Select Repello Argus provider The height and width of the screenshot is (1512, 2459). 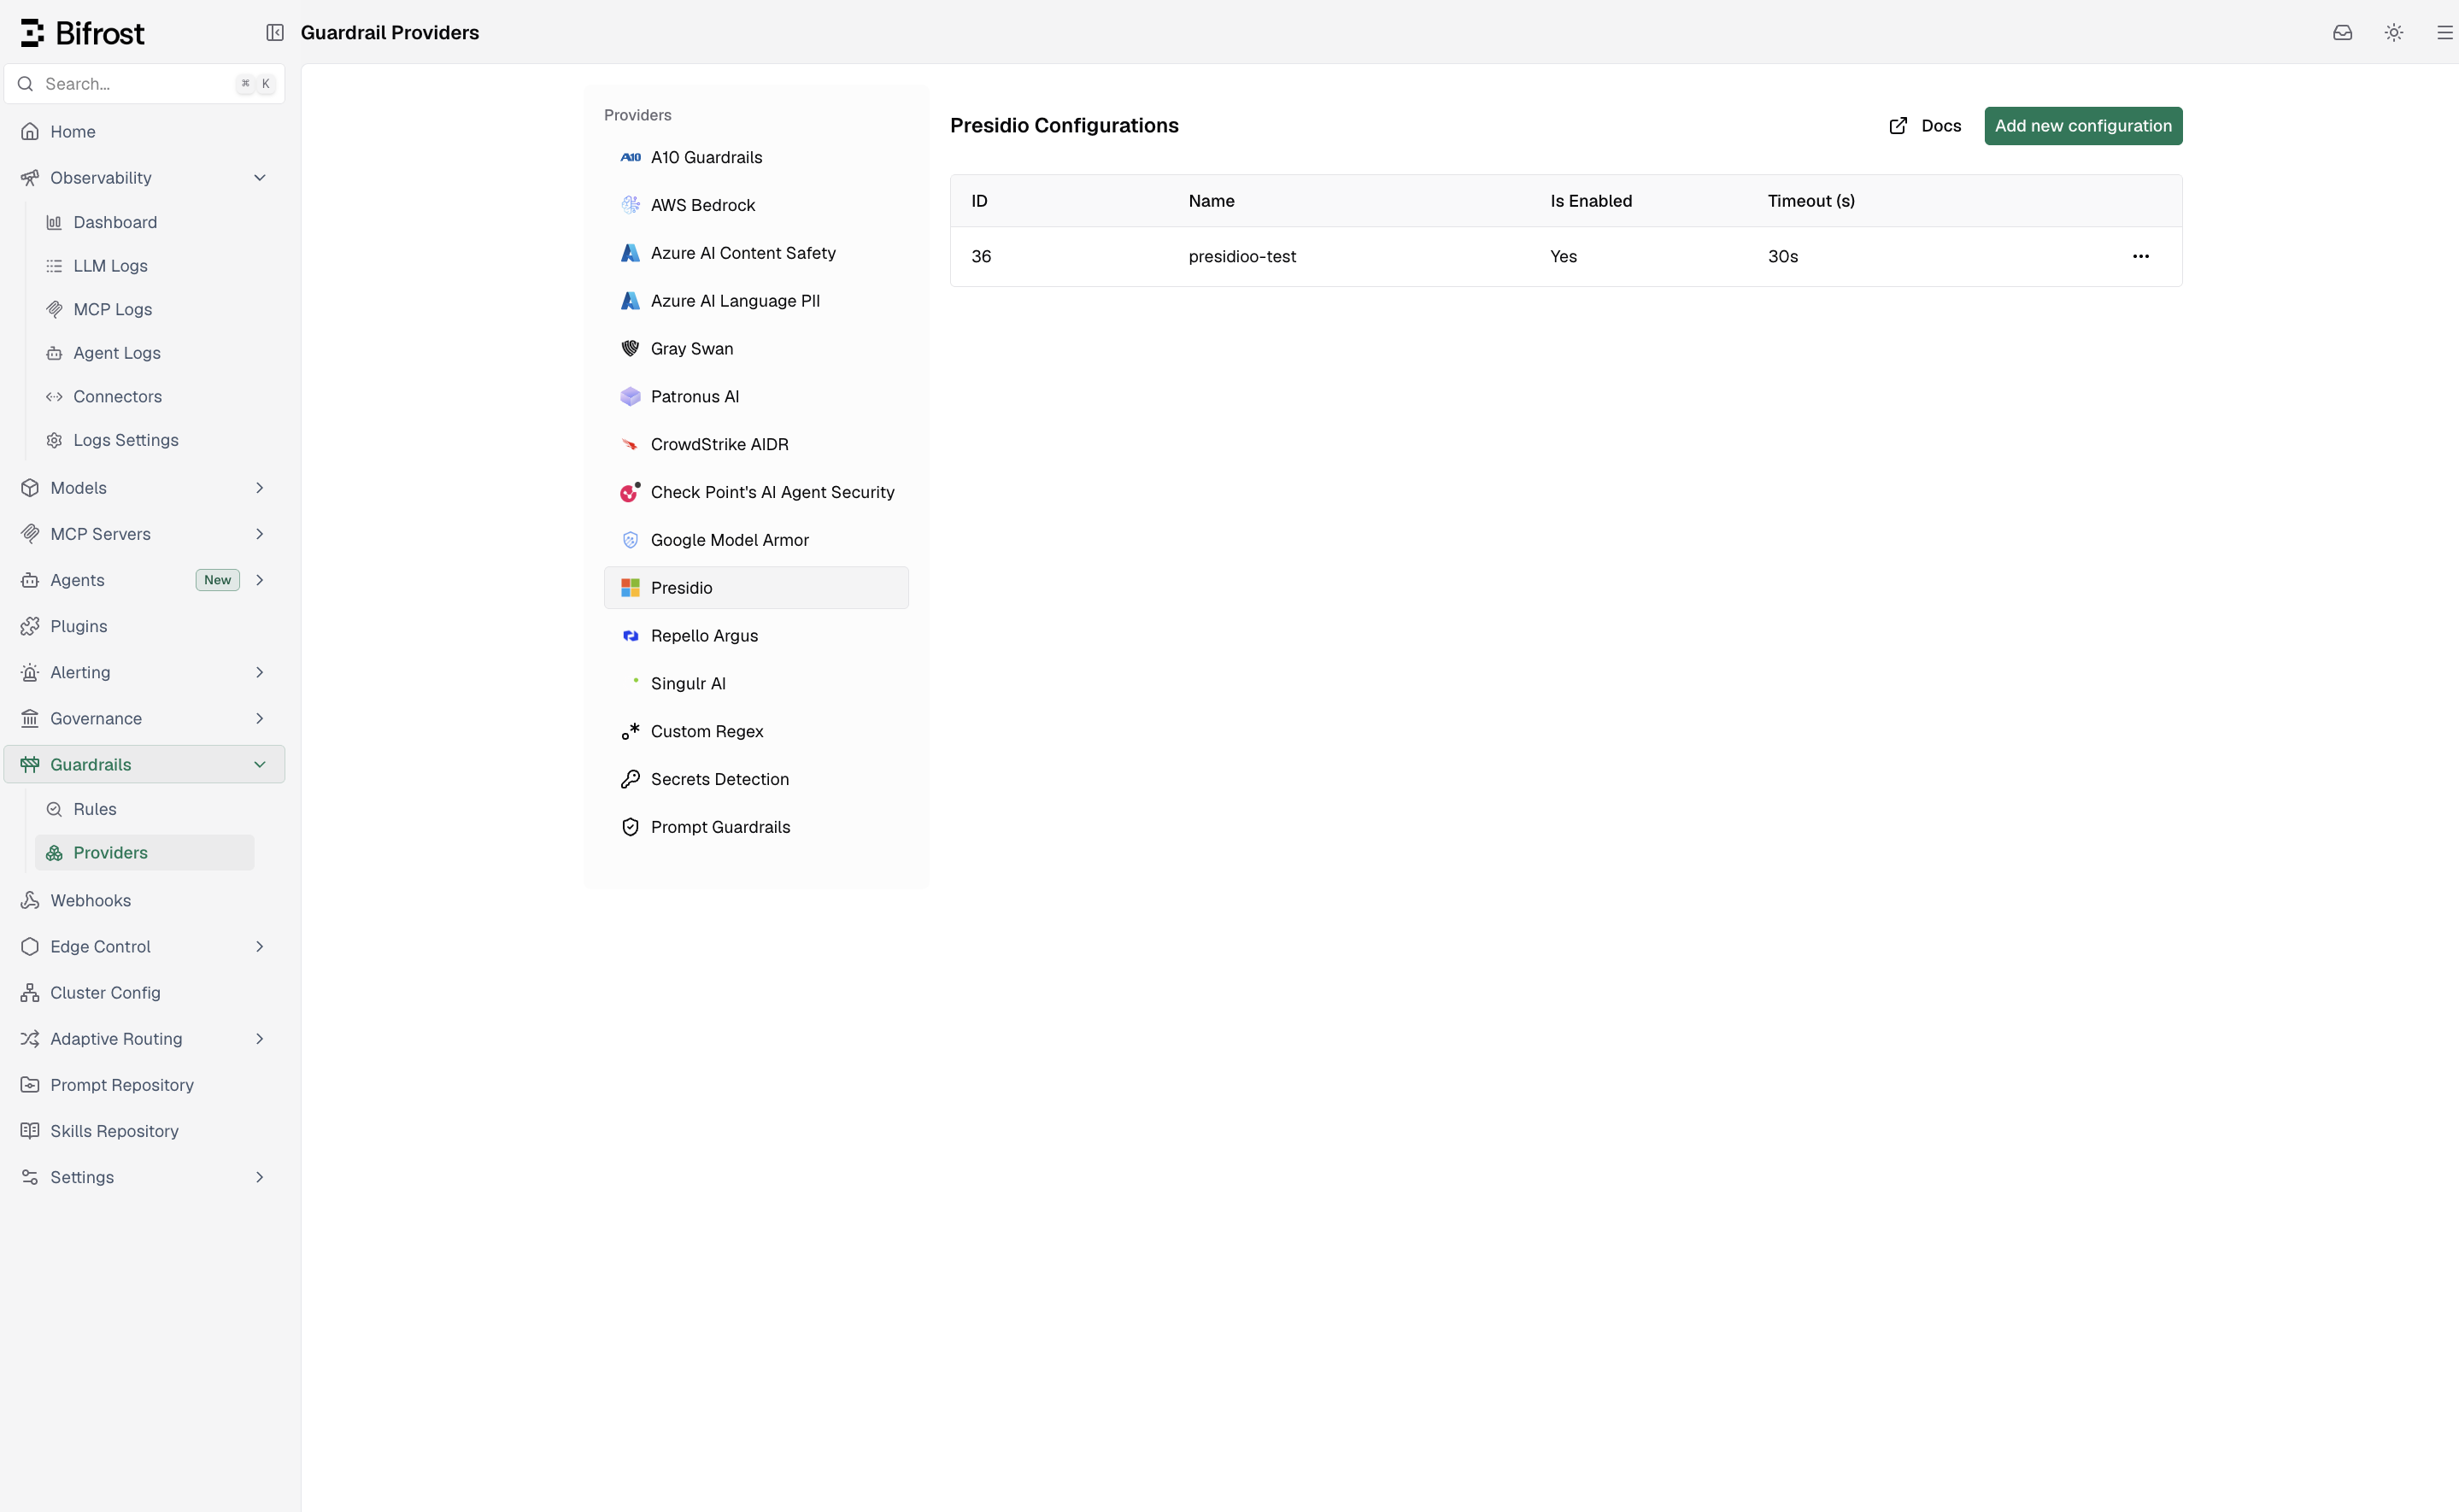pos(756,636)
